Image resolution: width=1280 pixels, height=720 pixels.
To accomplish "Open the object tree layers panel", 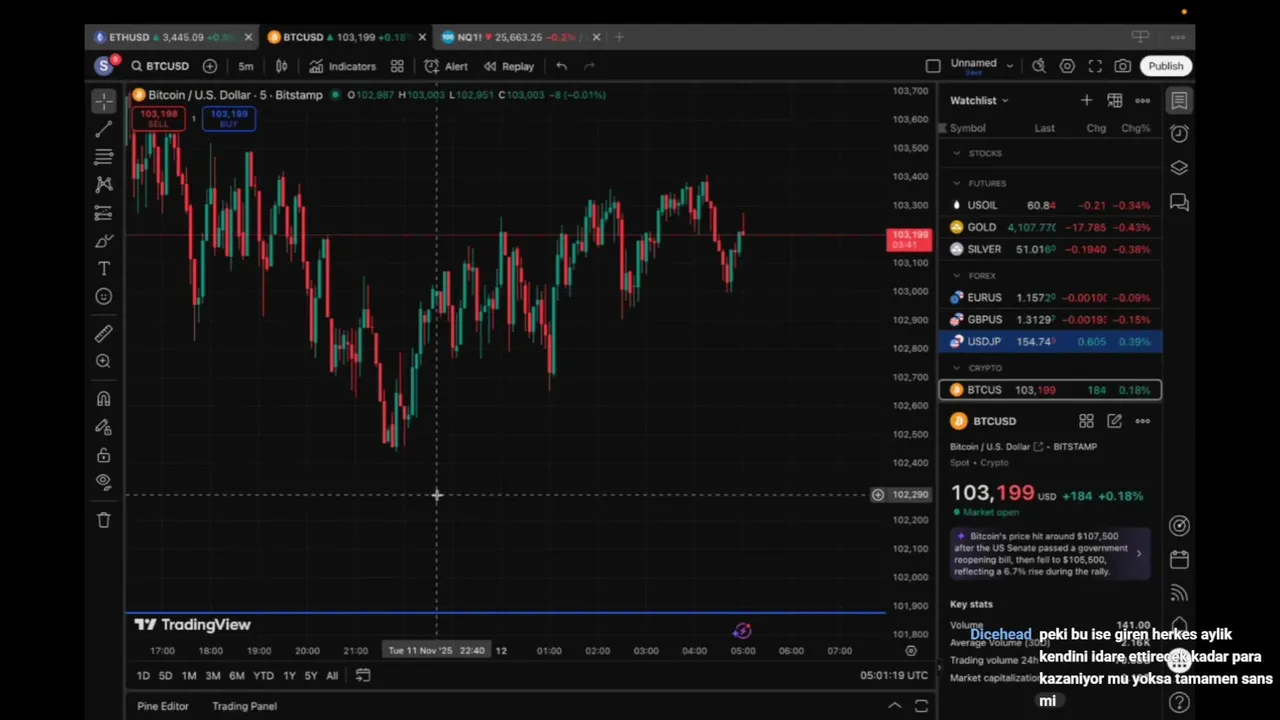I will (1179, 168).
